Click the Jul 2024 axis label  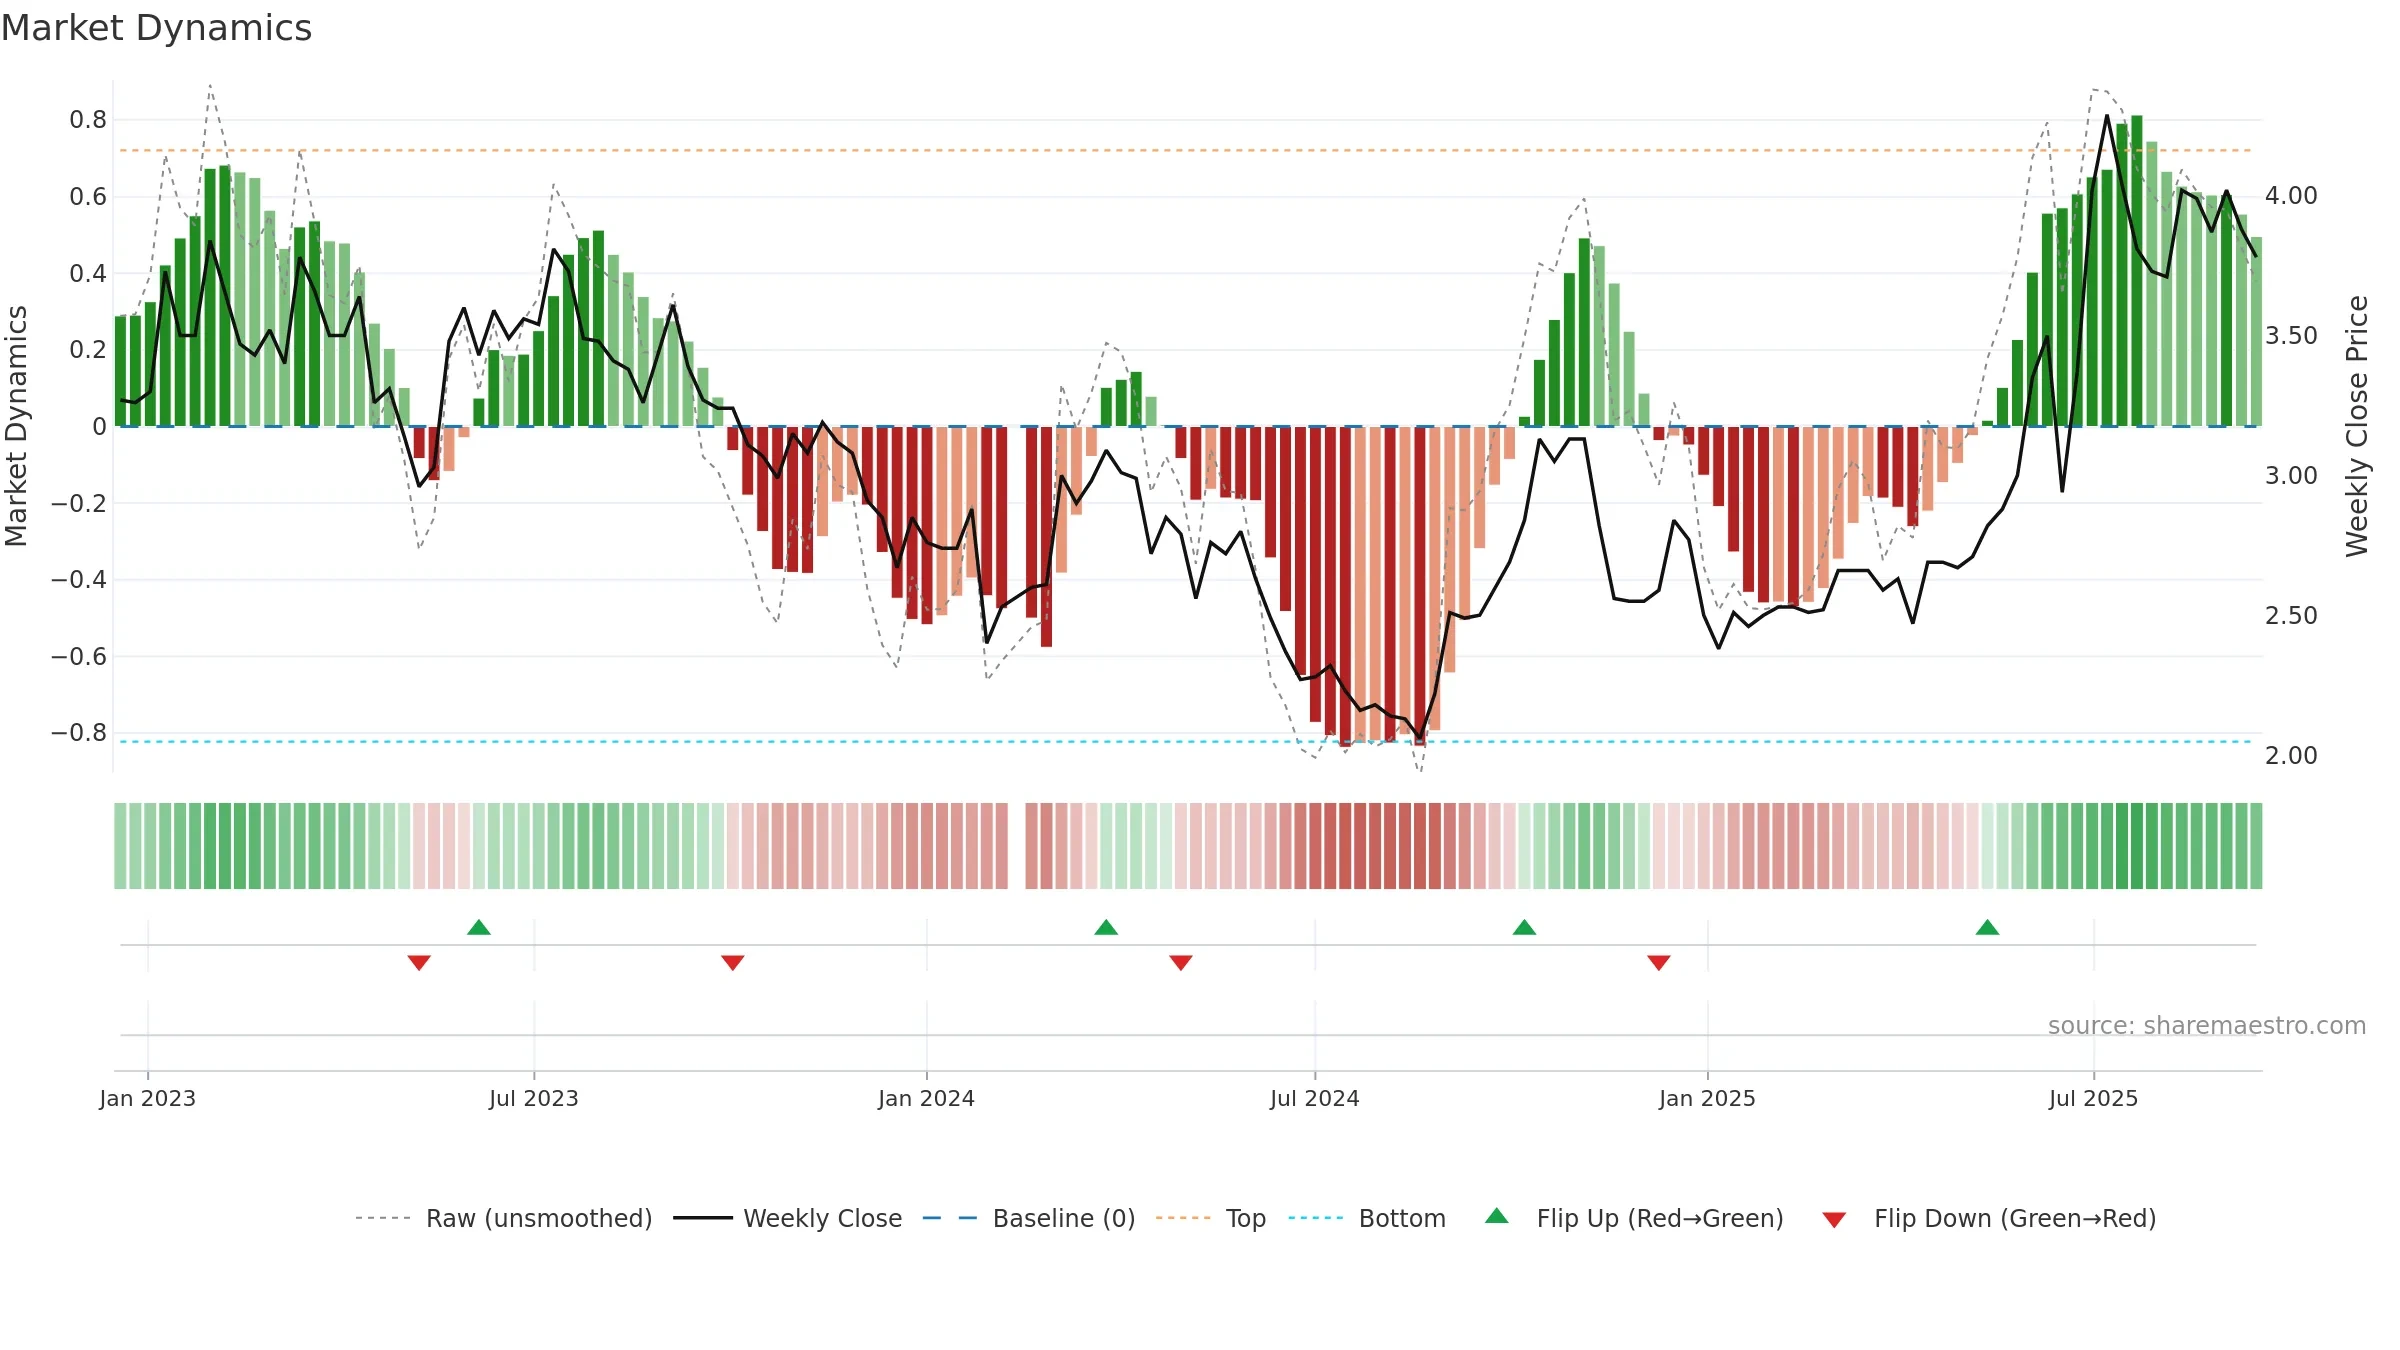pos(1315,1098)
